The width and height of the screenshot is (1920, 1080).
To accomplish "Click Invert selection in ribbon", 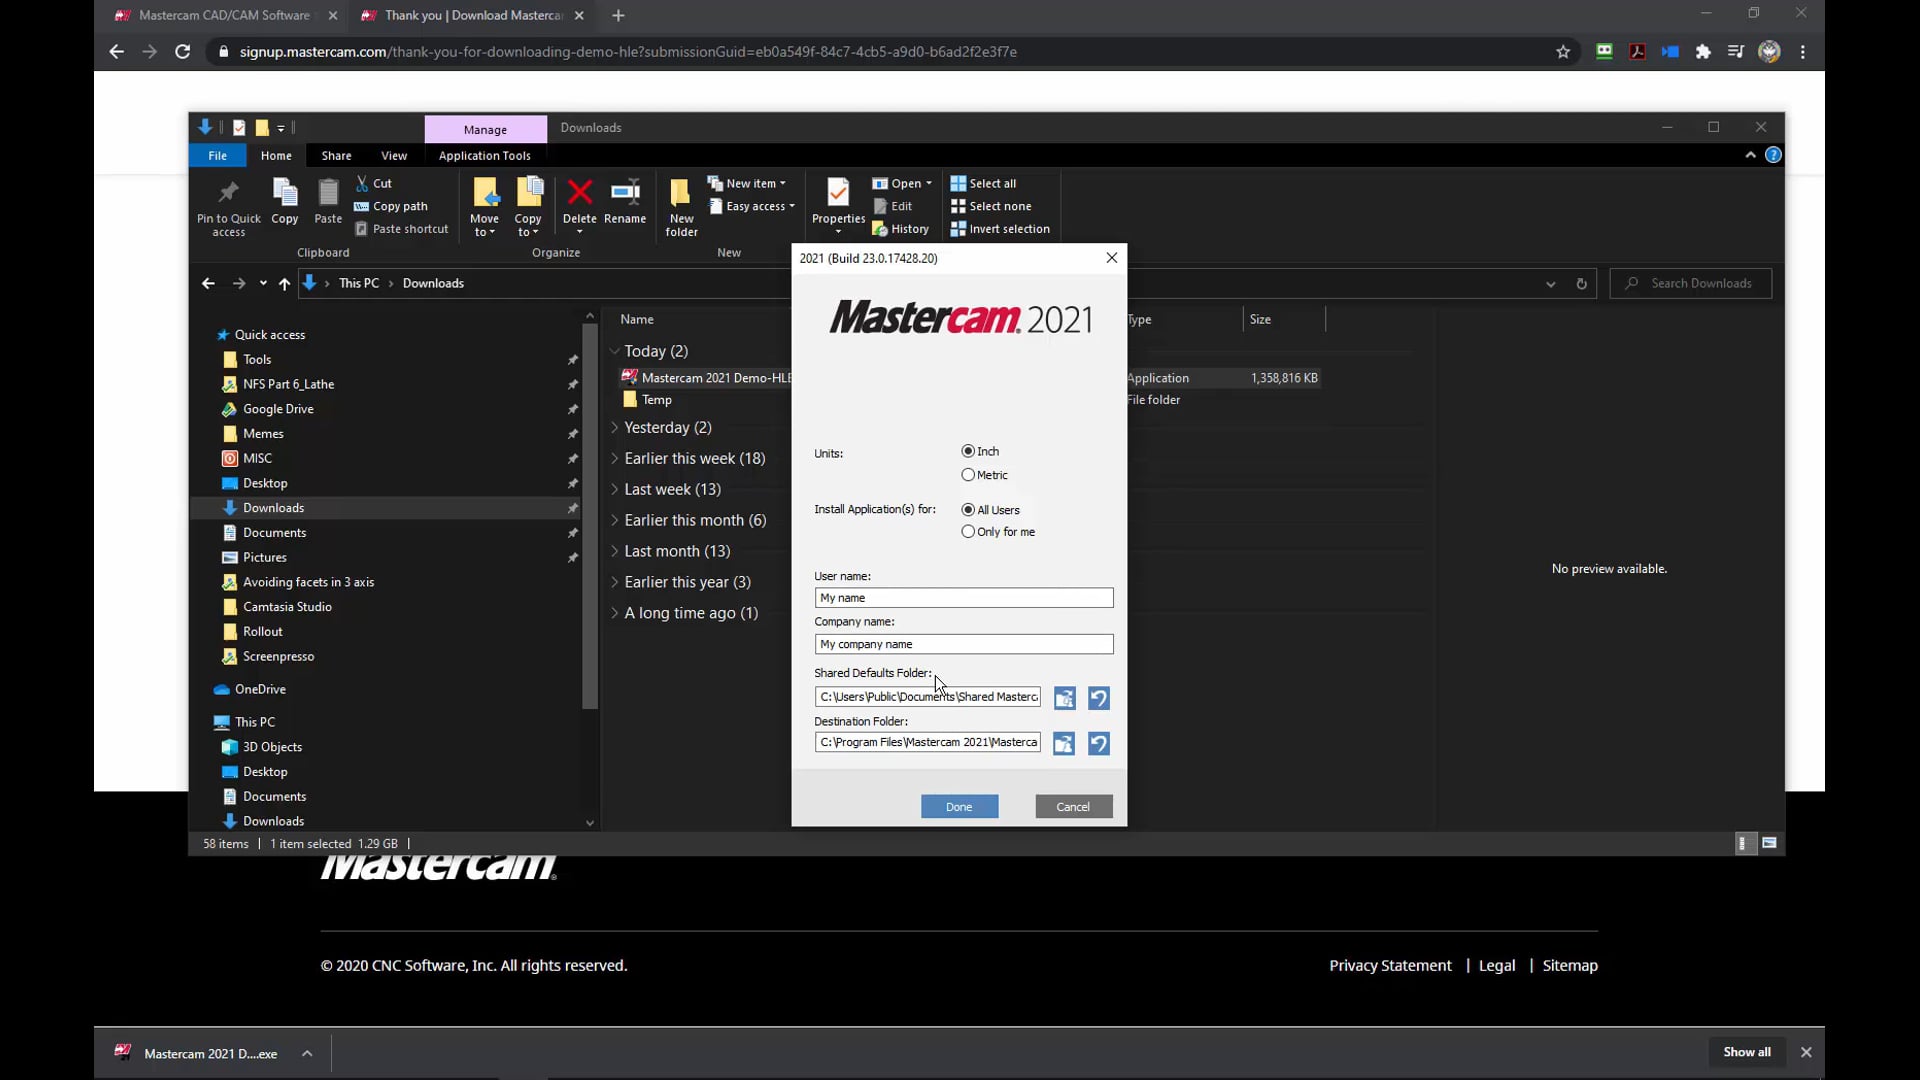I will pyautogui.click(x=1000, y=229).
